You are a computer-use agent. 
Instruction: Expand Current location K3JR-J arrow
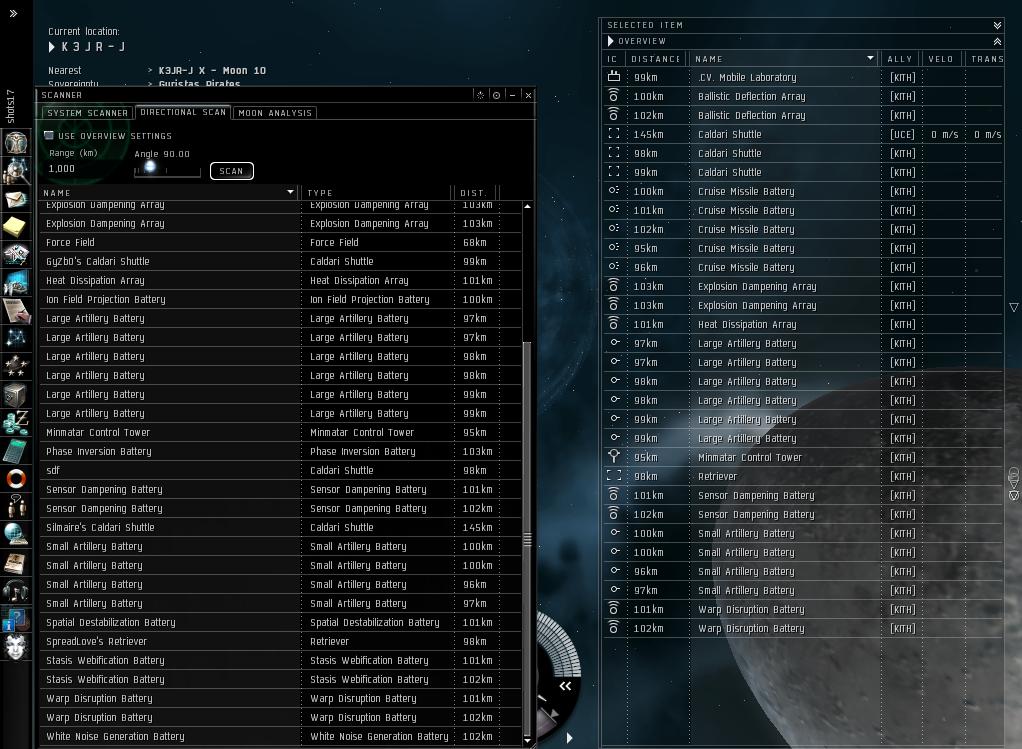point(52,47)
